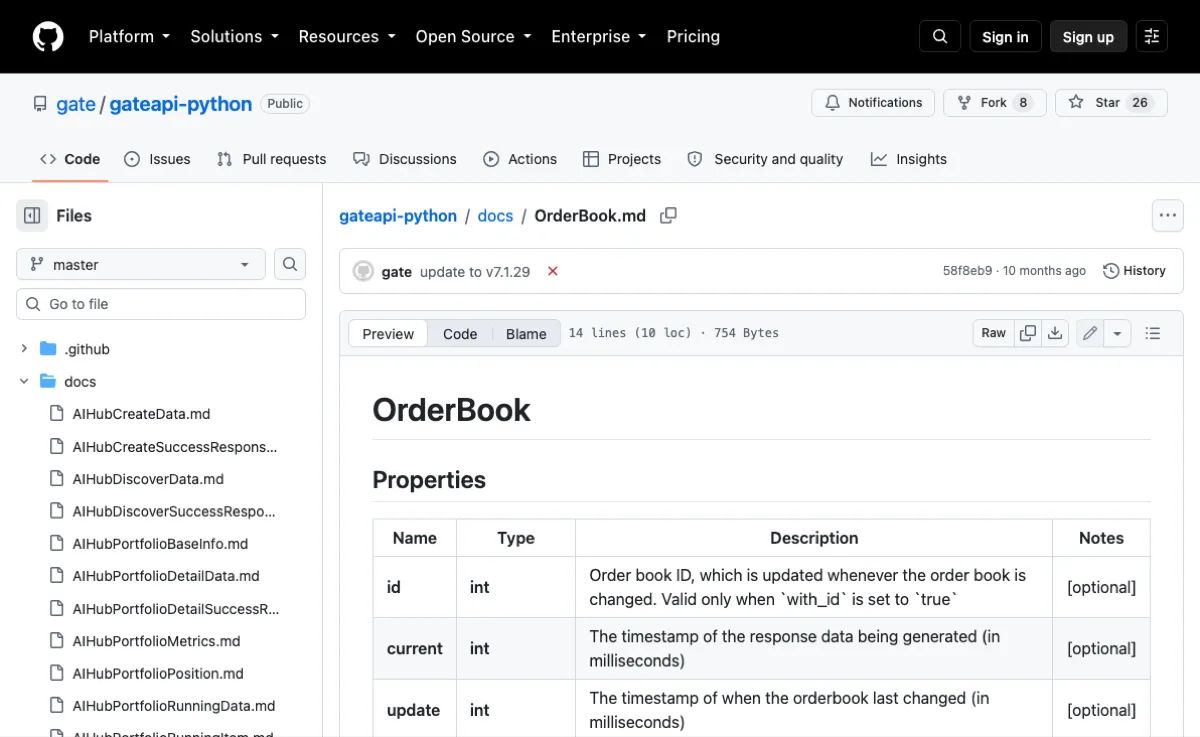The image size is (1200, 737).
Task: Expand the .github folder chevron
Action: tap(24, 349)
